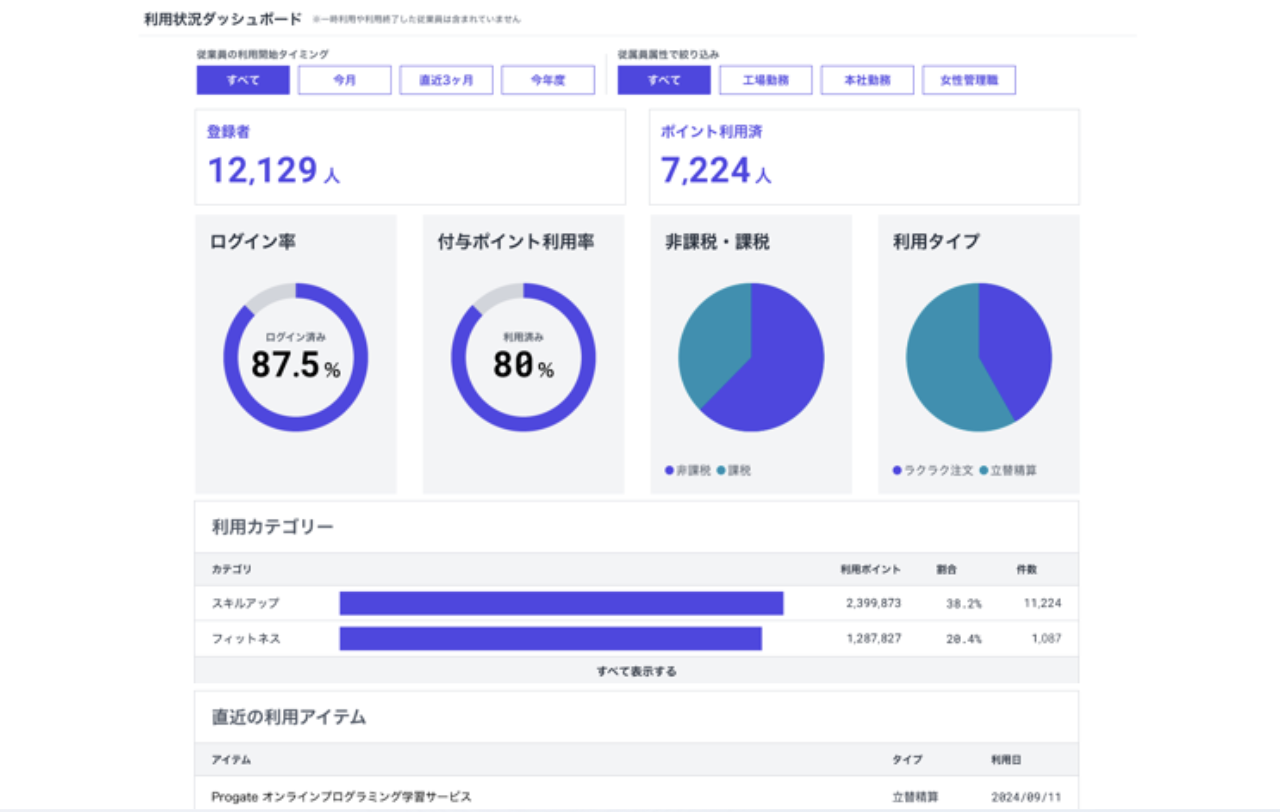Select the 今年度 timing filter
The width and height of the screenshot is (1280, 812).
(548, 80)
